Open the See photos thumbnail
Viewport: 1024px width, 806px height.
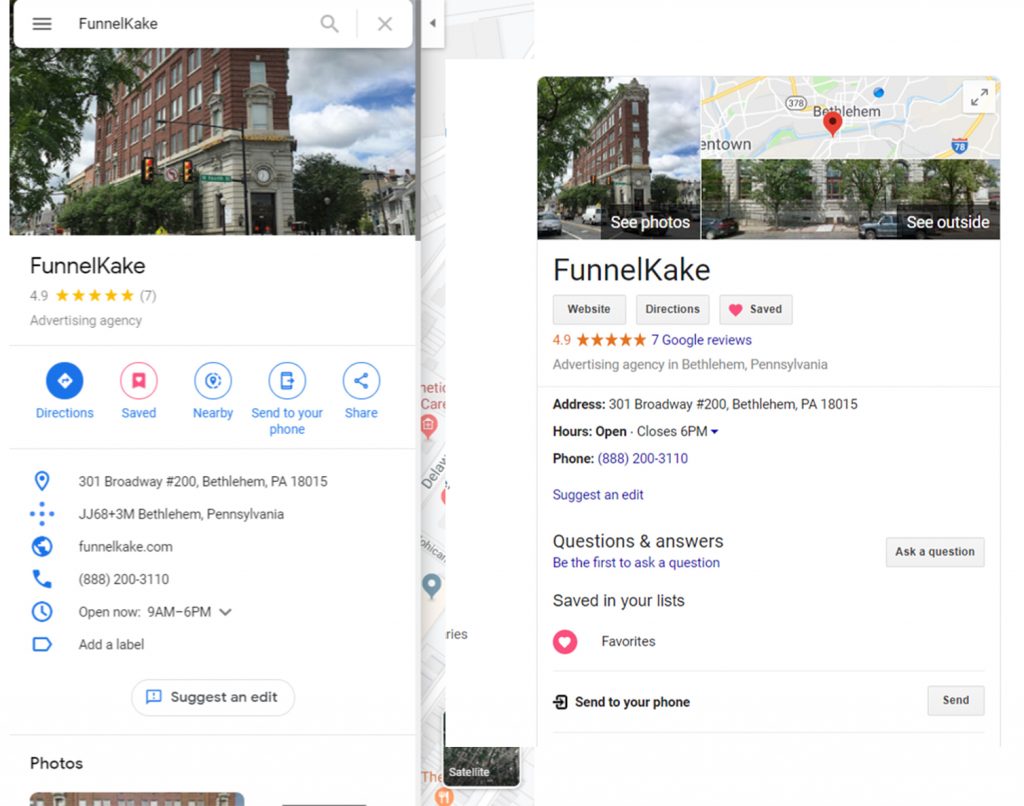[x=618, y=157]
